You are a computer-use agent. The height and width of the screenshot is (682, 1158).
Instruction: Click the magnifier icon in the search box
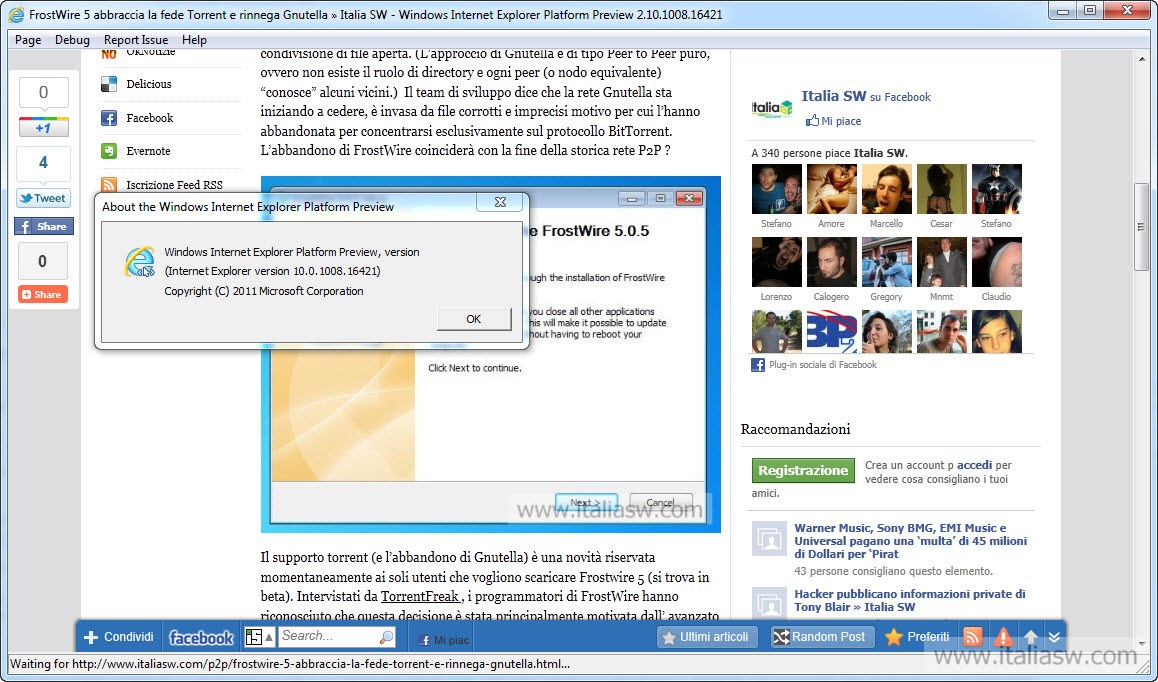[386, 637]
